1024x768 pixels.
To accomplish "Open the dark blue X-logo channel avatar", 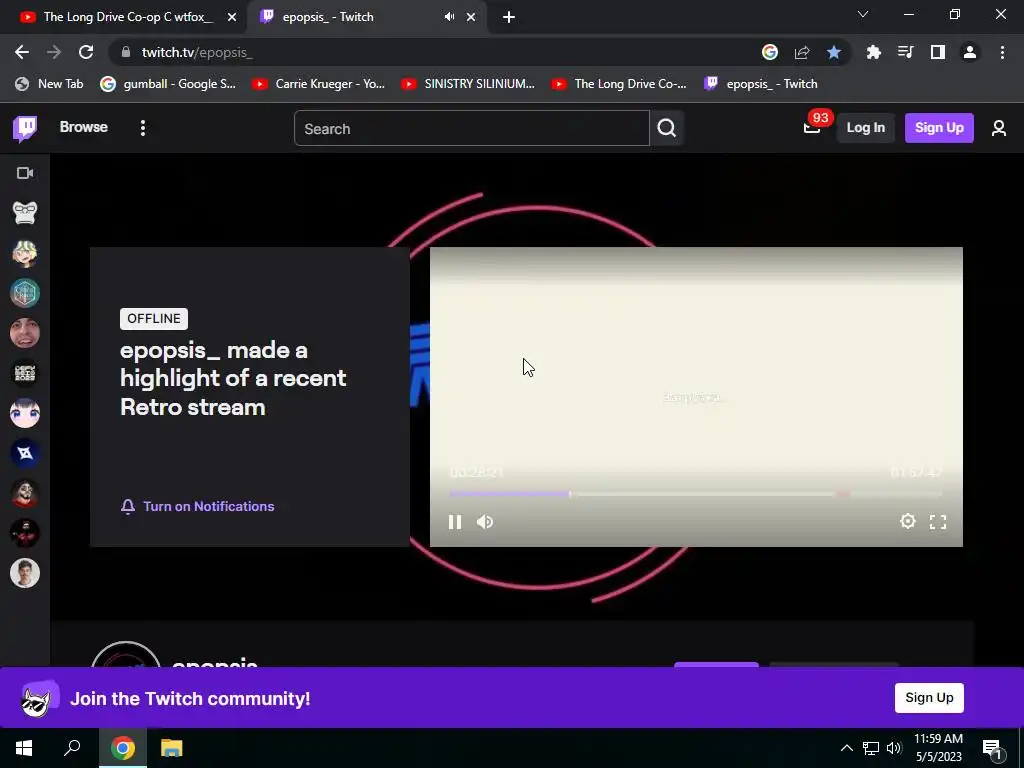I will [x=25, y=453].
